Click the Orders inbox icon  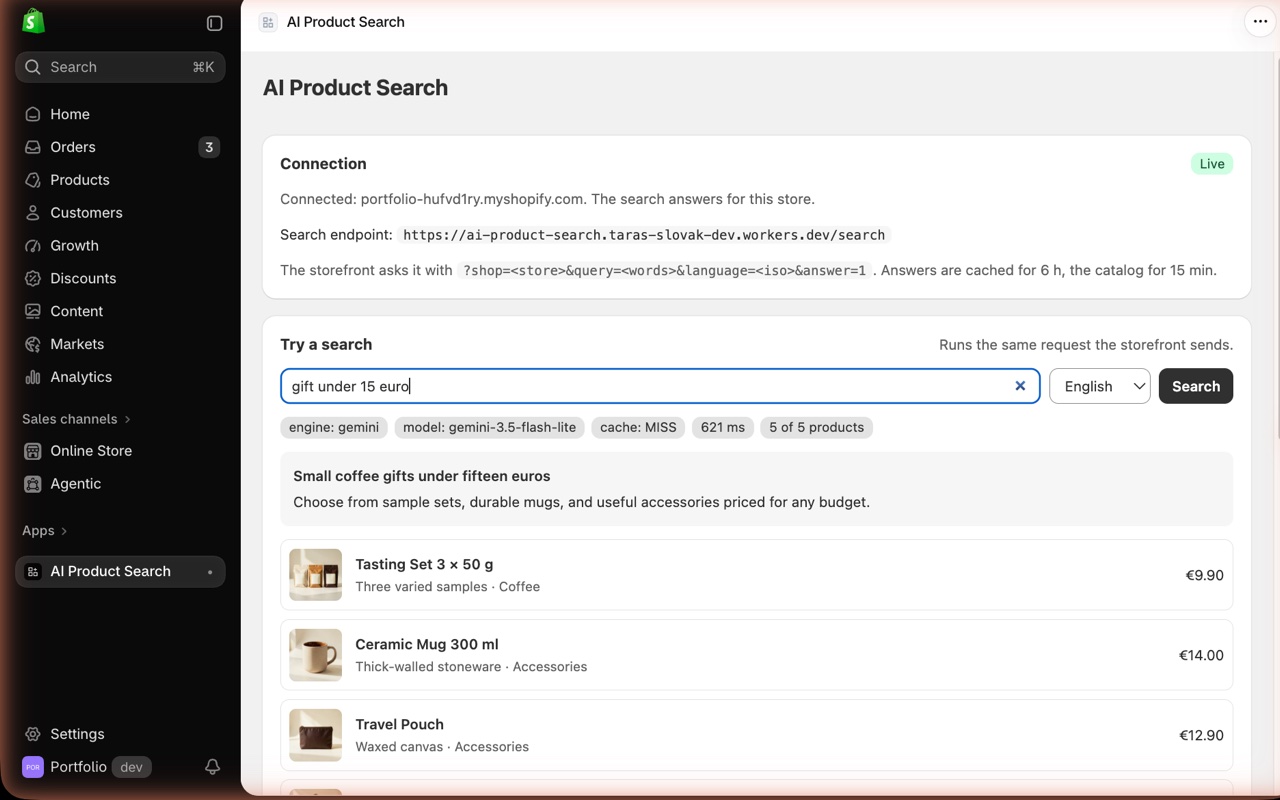tap(33, 147)
